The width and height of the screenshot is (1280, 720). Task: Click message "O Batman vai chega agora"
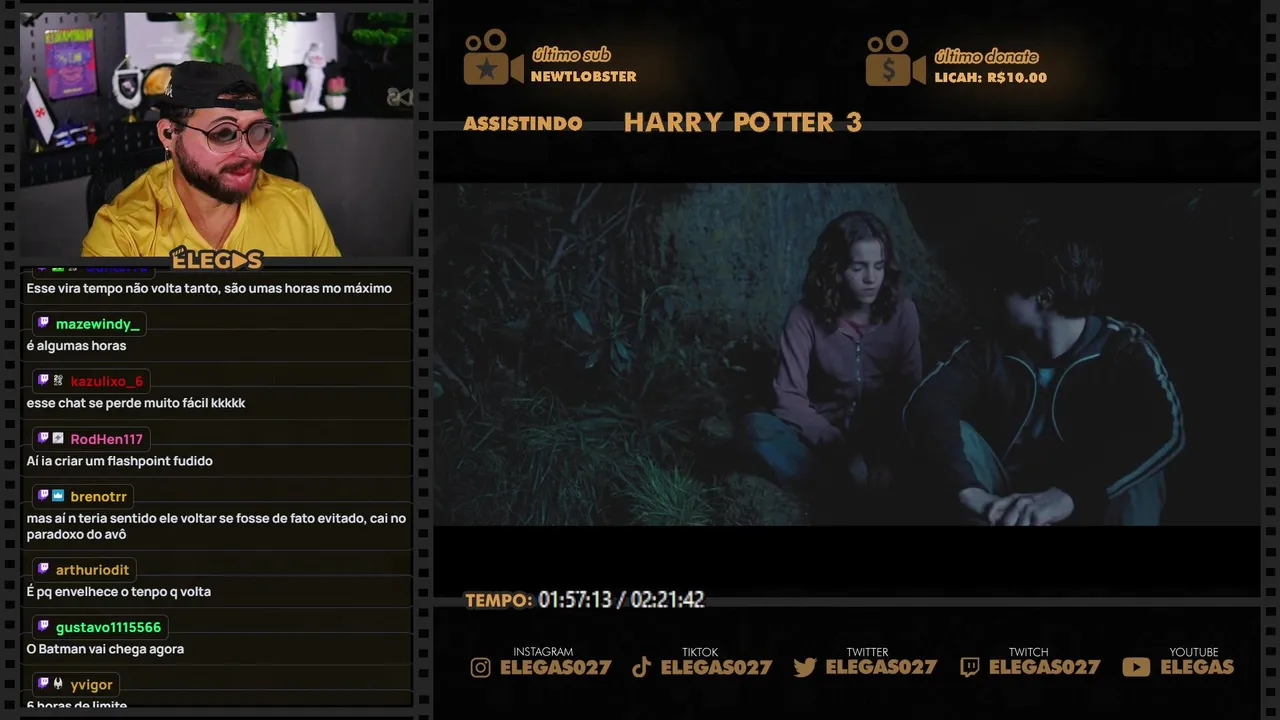(105, 649)
